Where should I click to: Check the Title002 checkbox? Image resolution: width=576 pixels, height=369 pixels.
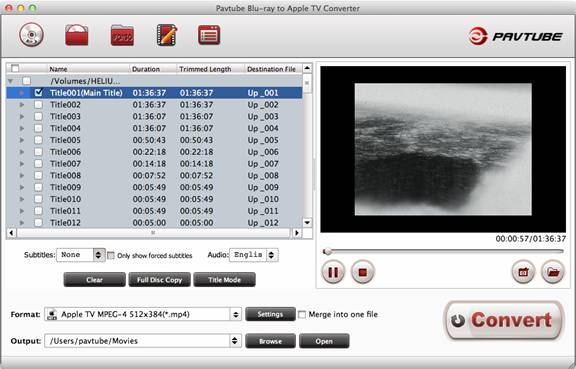pyautogui.click(x=38, y=105)
